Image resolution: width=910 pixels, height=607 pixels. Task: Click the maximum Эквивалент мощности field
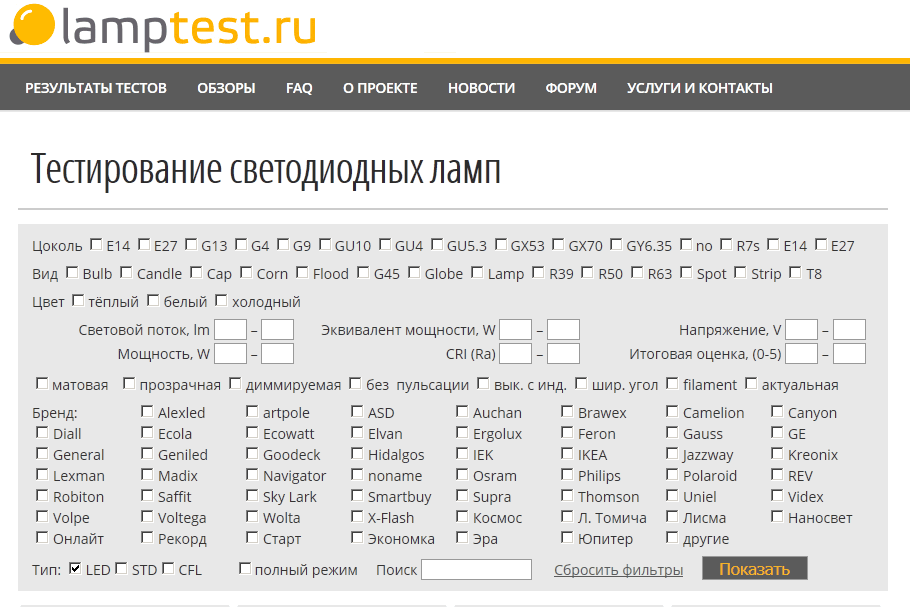(564, 329)
